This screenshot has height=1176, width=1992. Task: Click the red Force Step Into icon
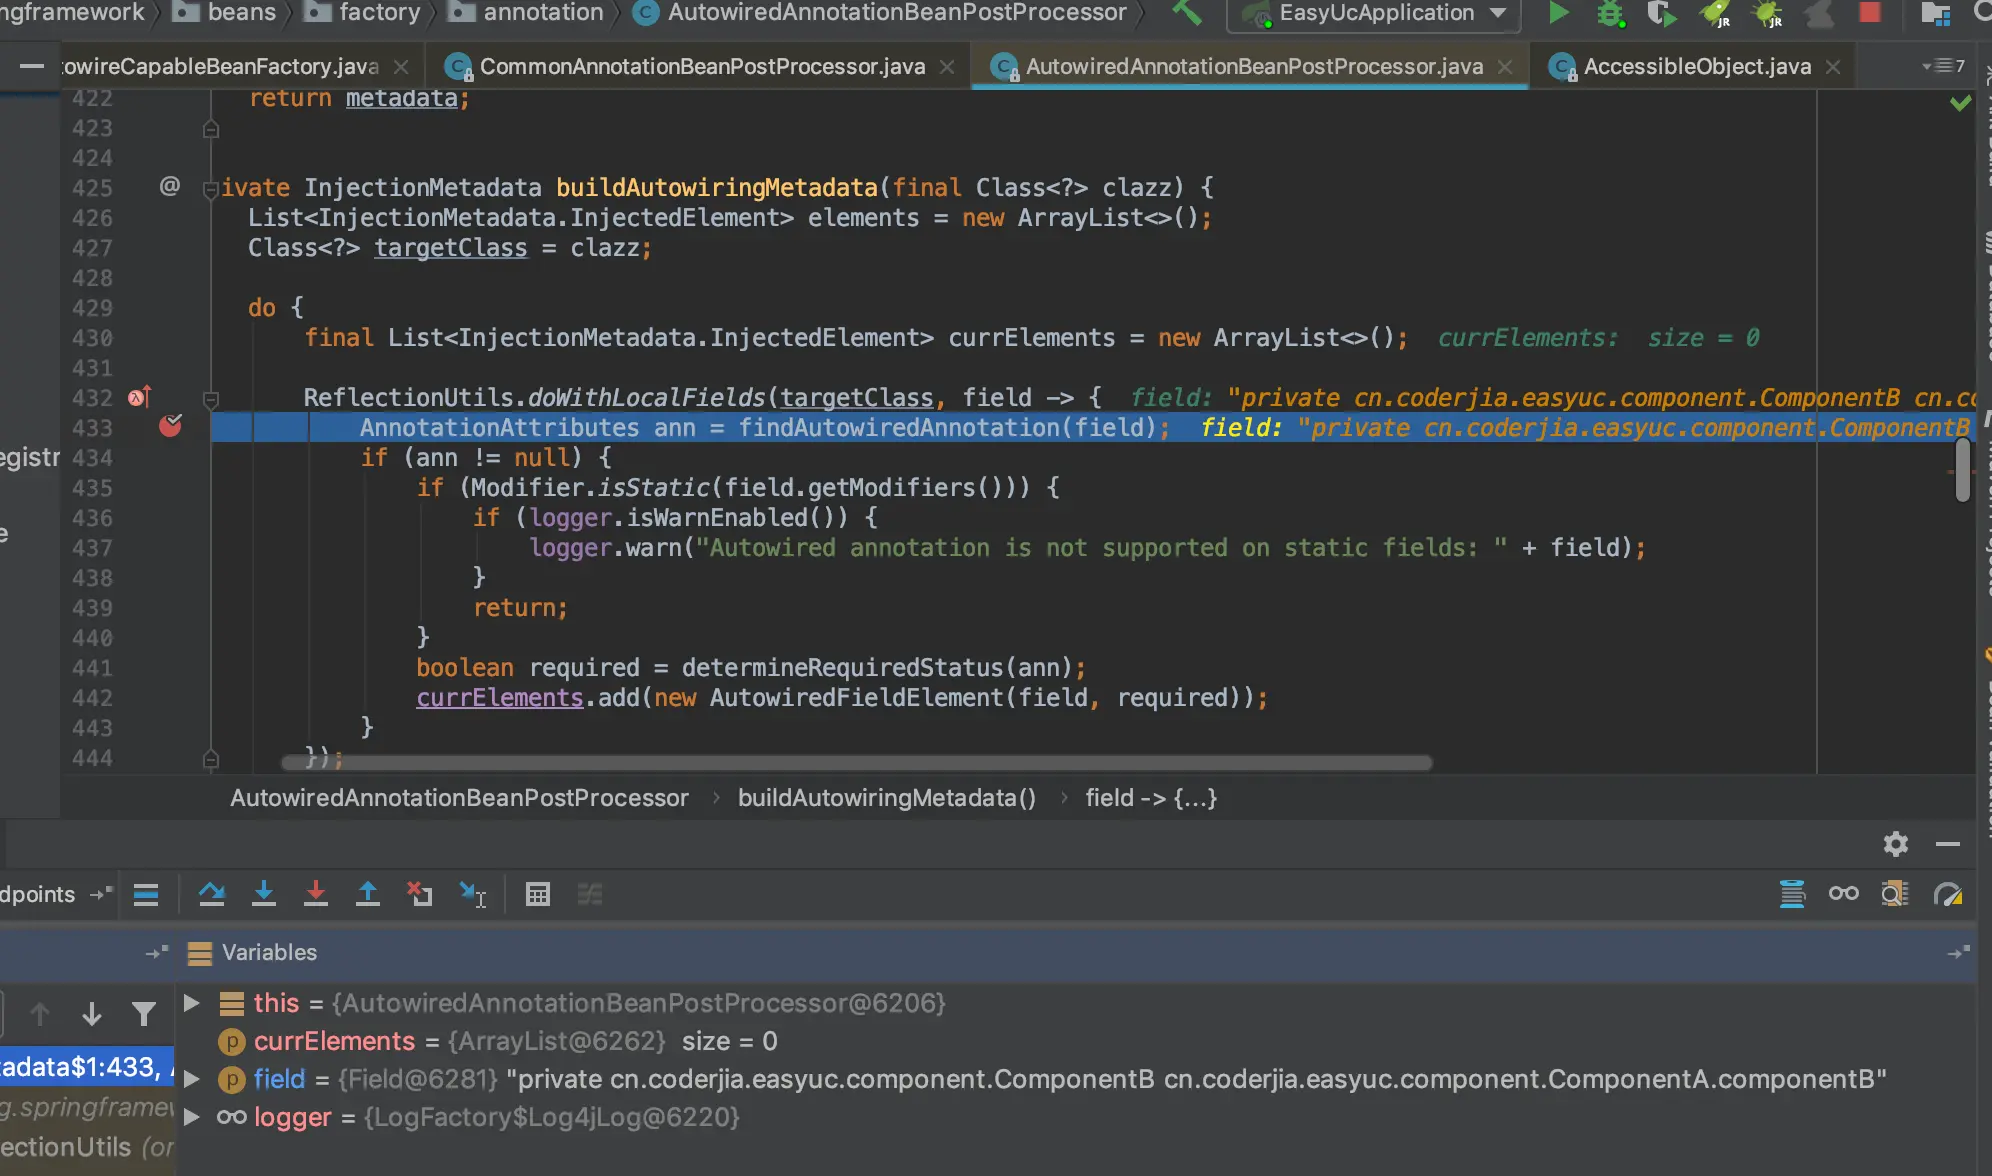(316, 893)
